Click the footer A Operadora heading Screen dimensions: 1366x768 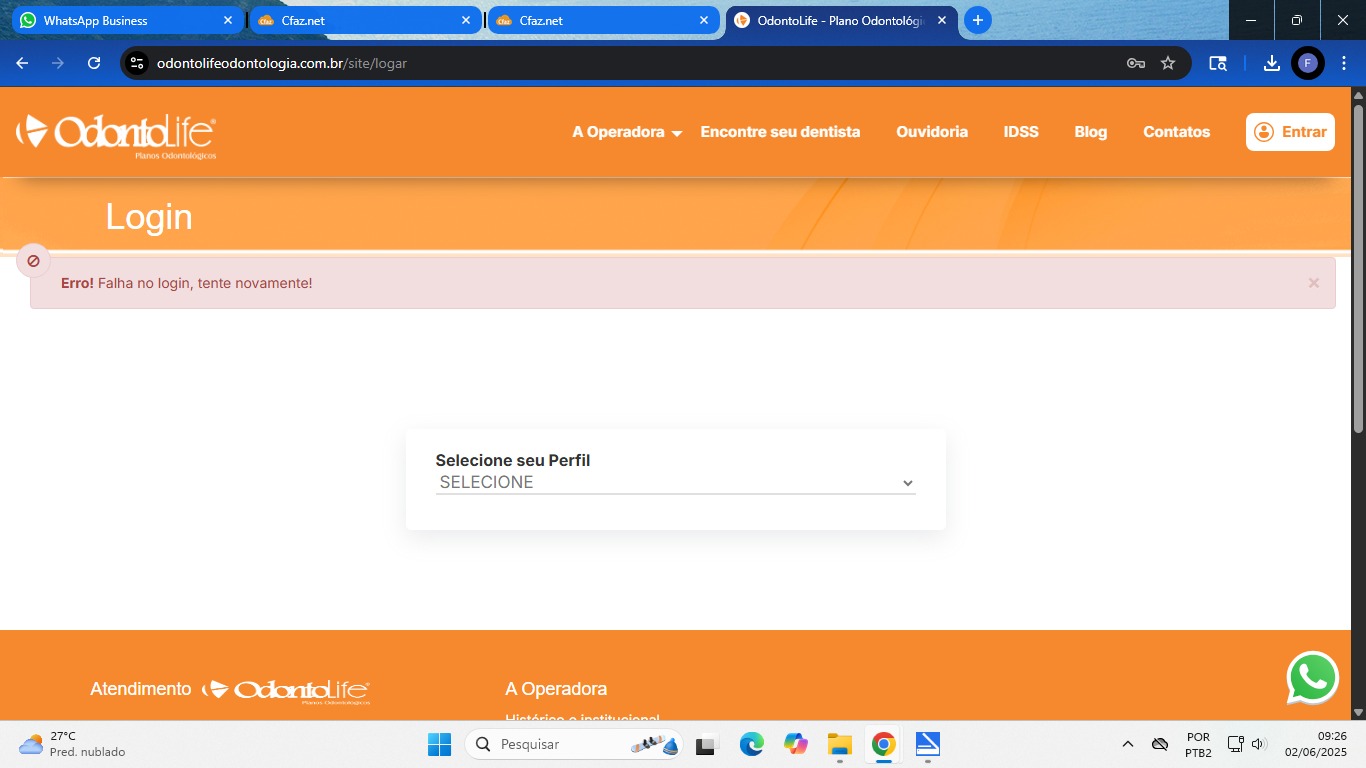(x=556, y=689)
